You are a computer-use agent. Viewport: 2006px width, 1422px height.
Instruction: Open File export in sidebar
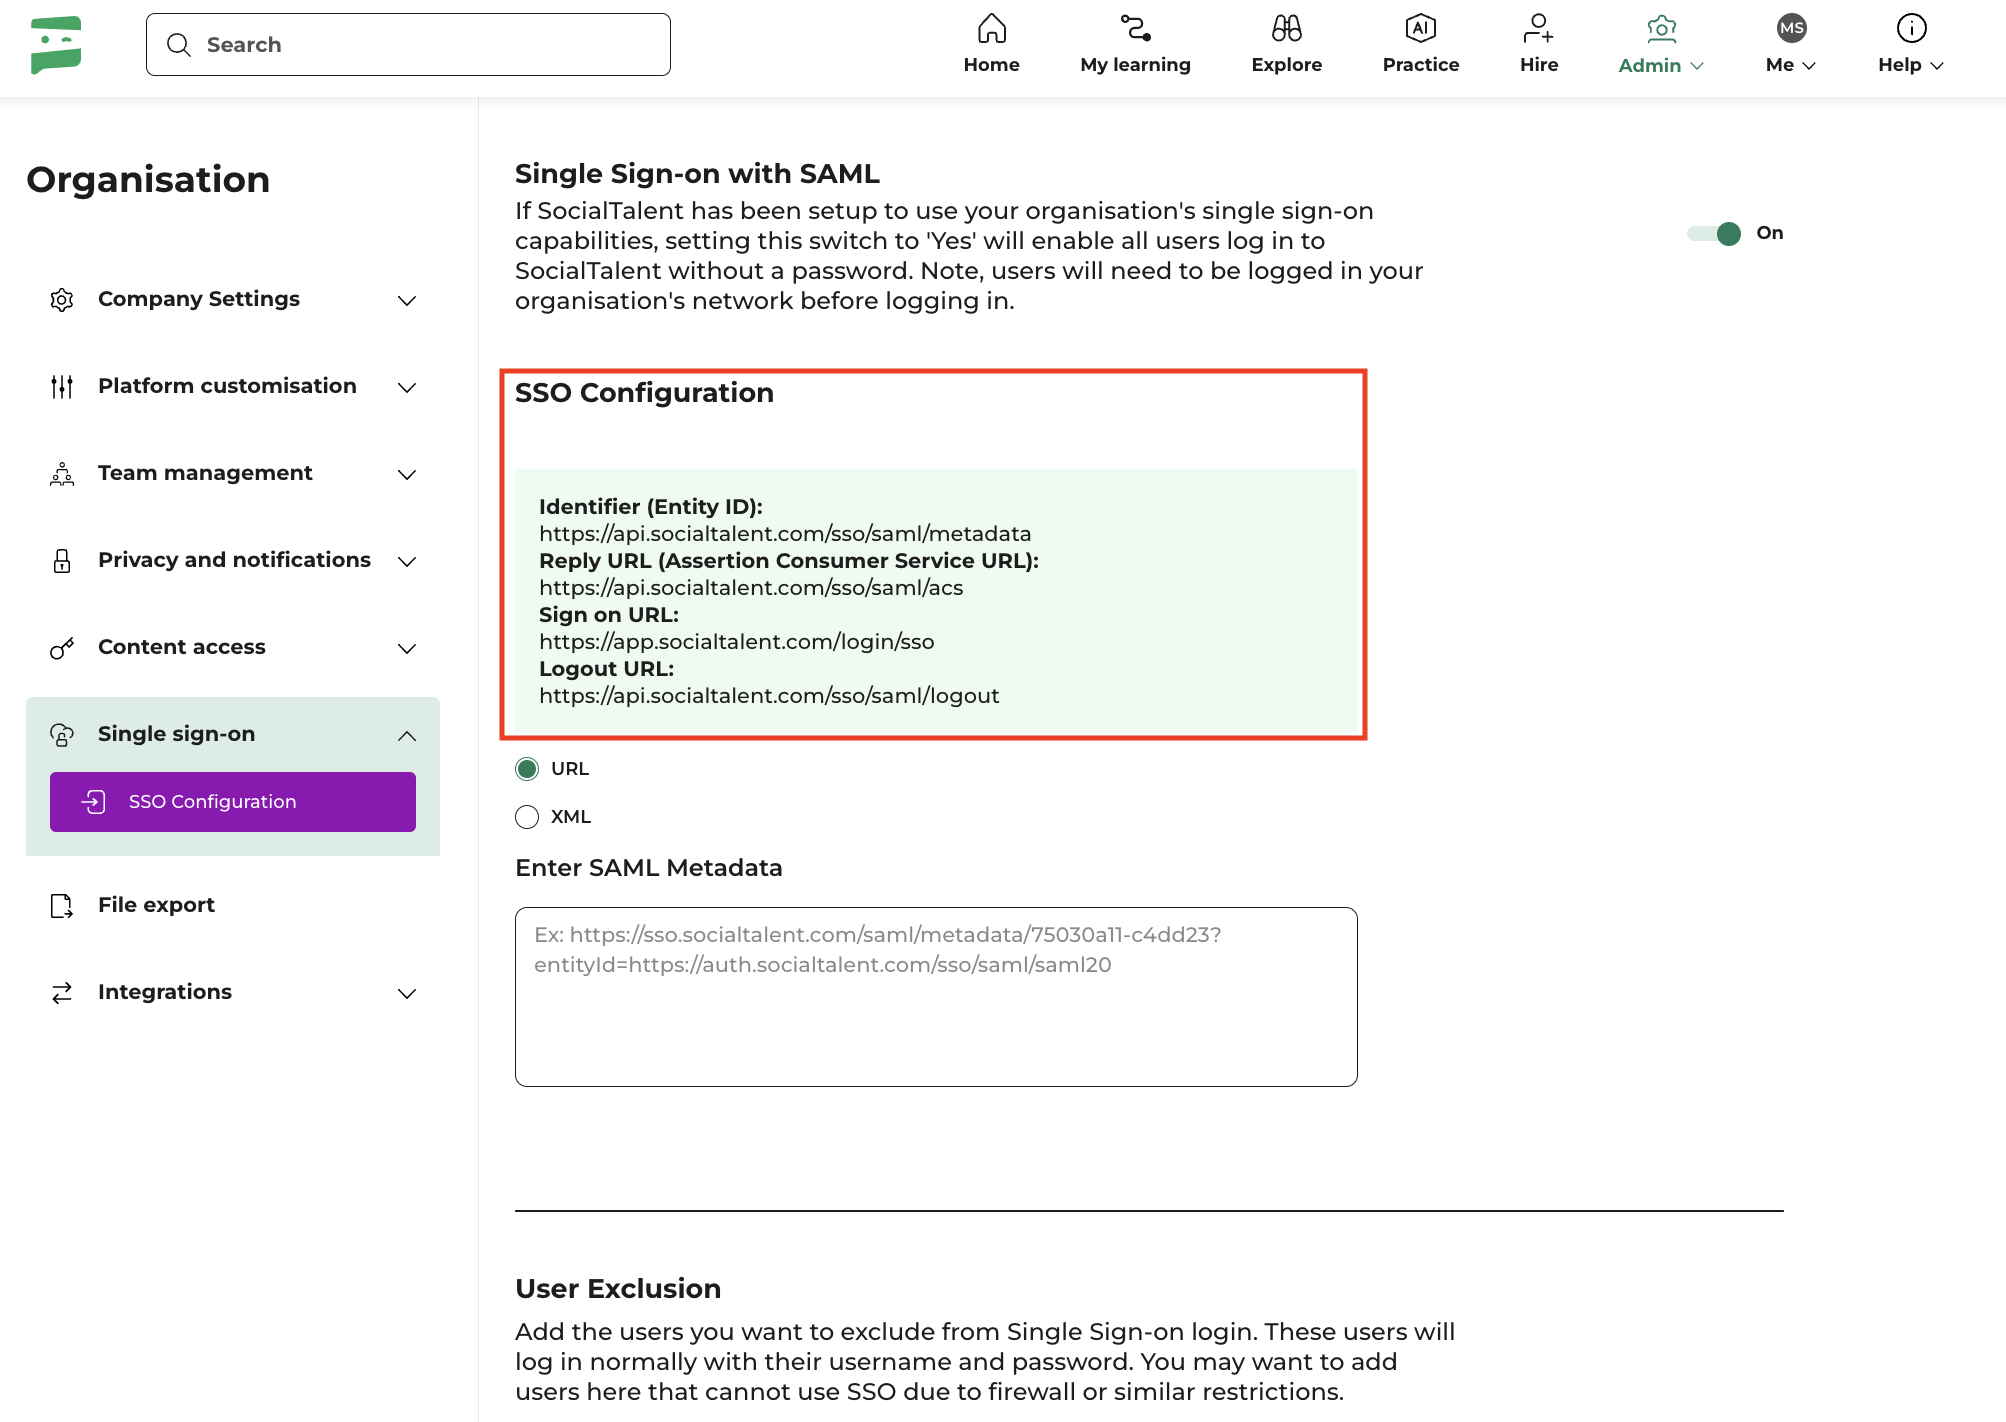pos(156,905)
